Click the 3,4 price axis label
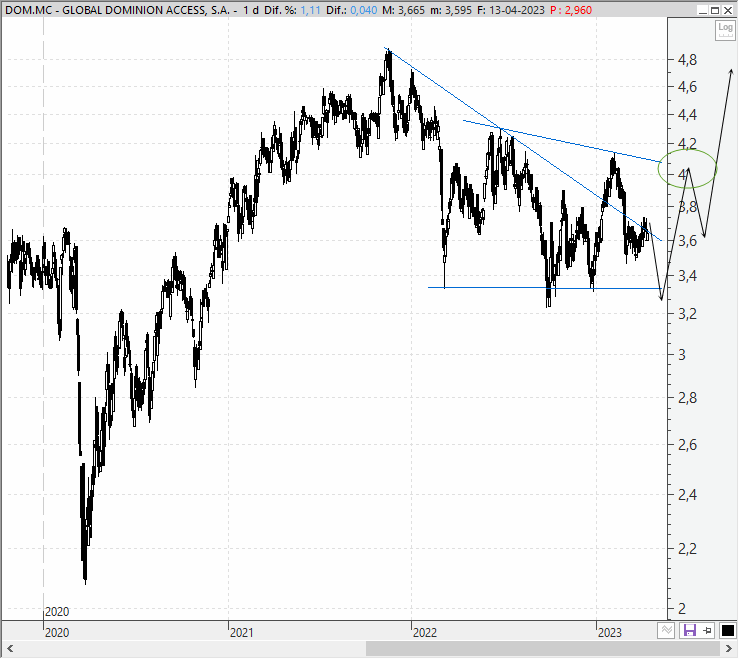Viewport: 739px width, 659px height. [687, 276]
